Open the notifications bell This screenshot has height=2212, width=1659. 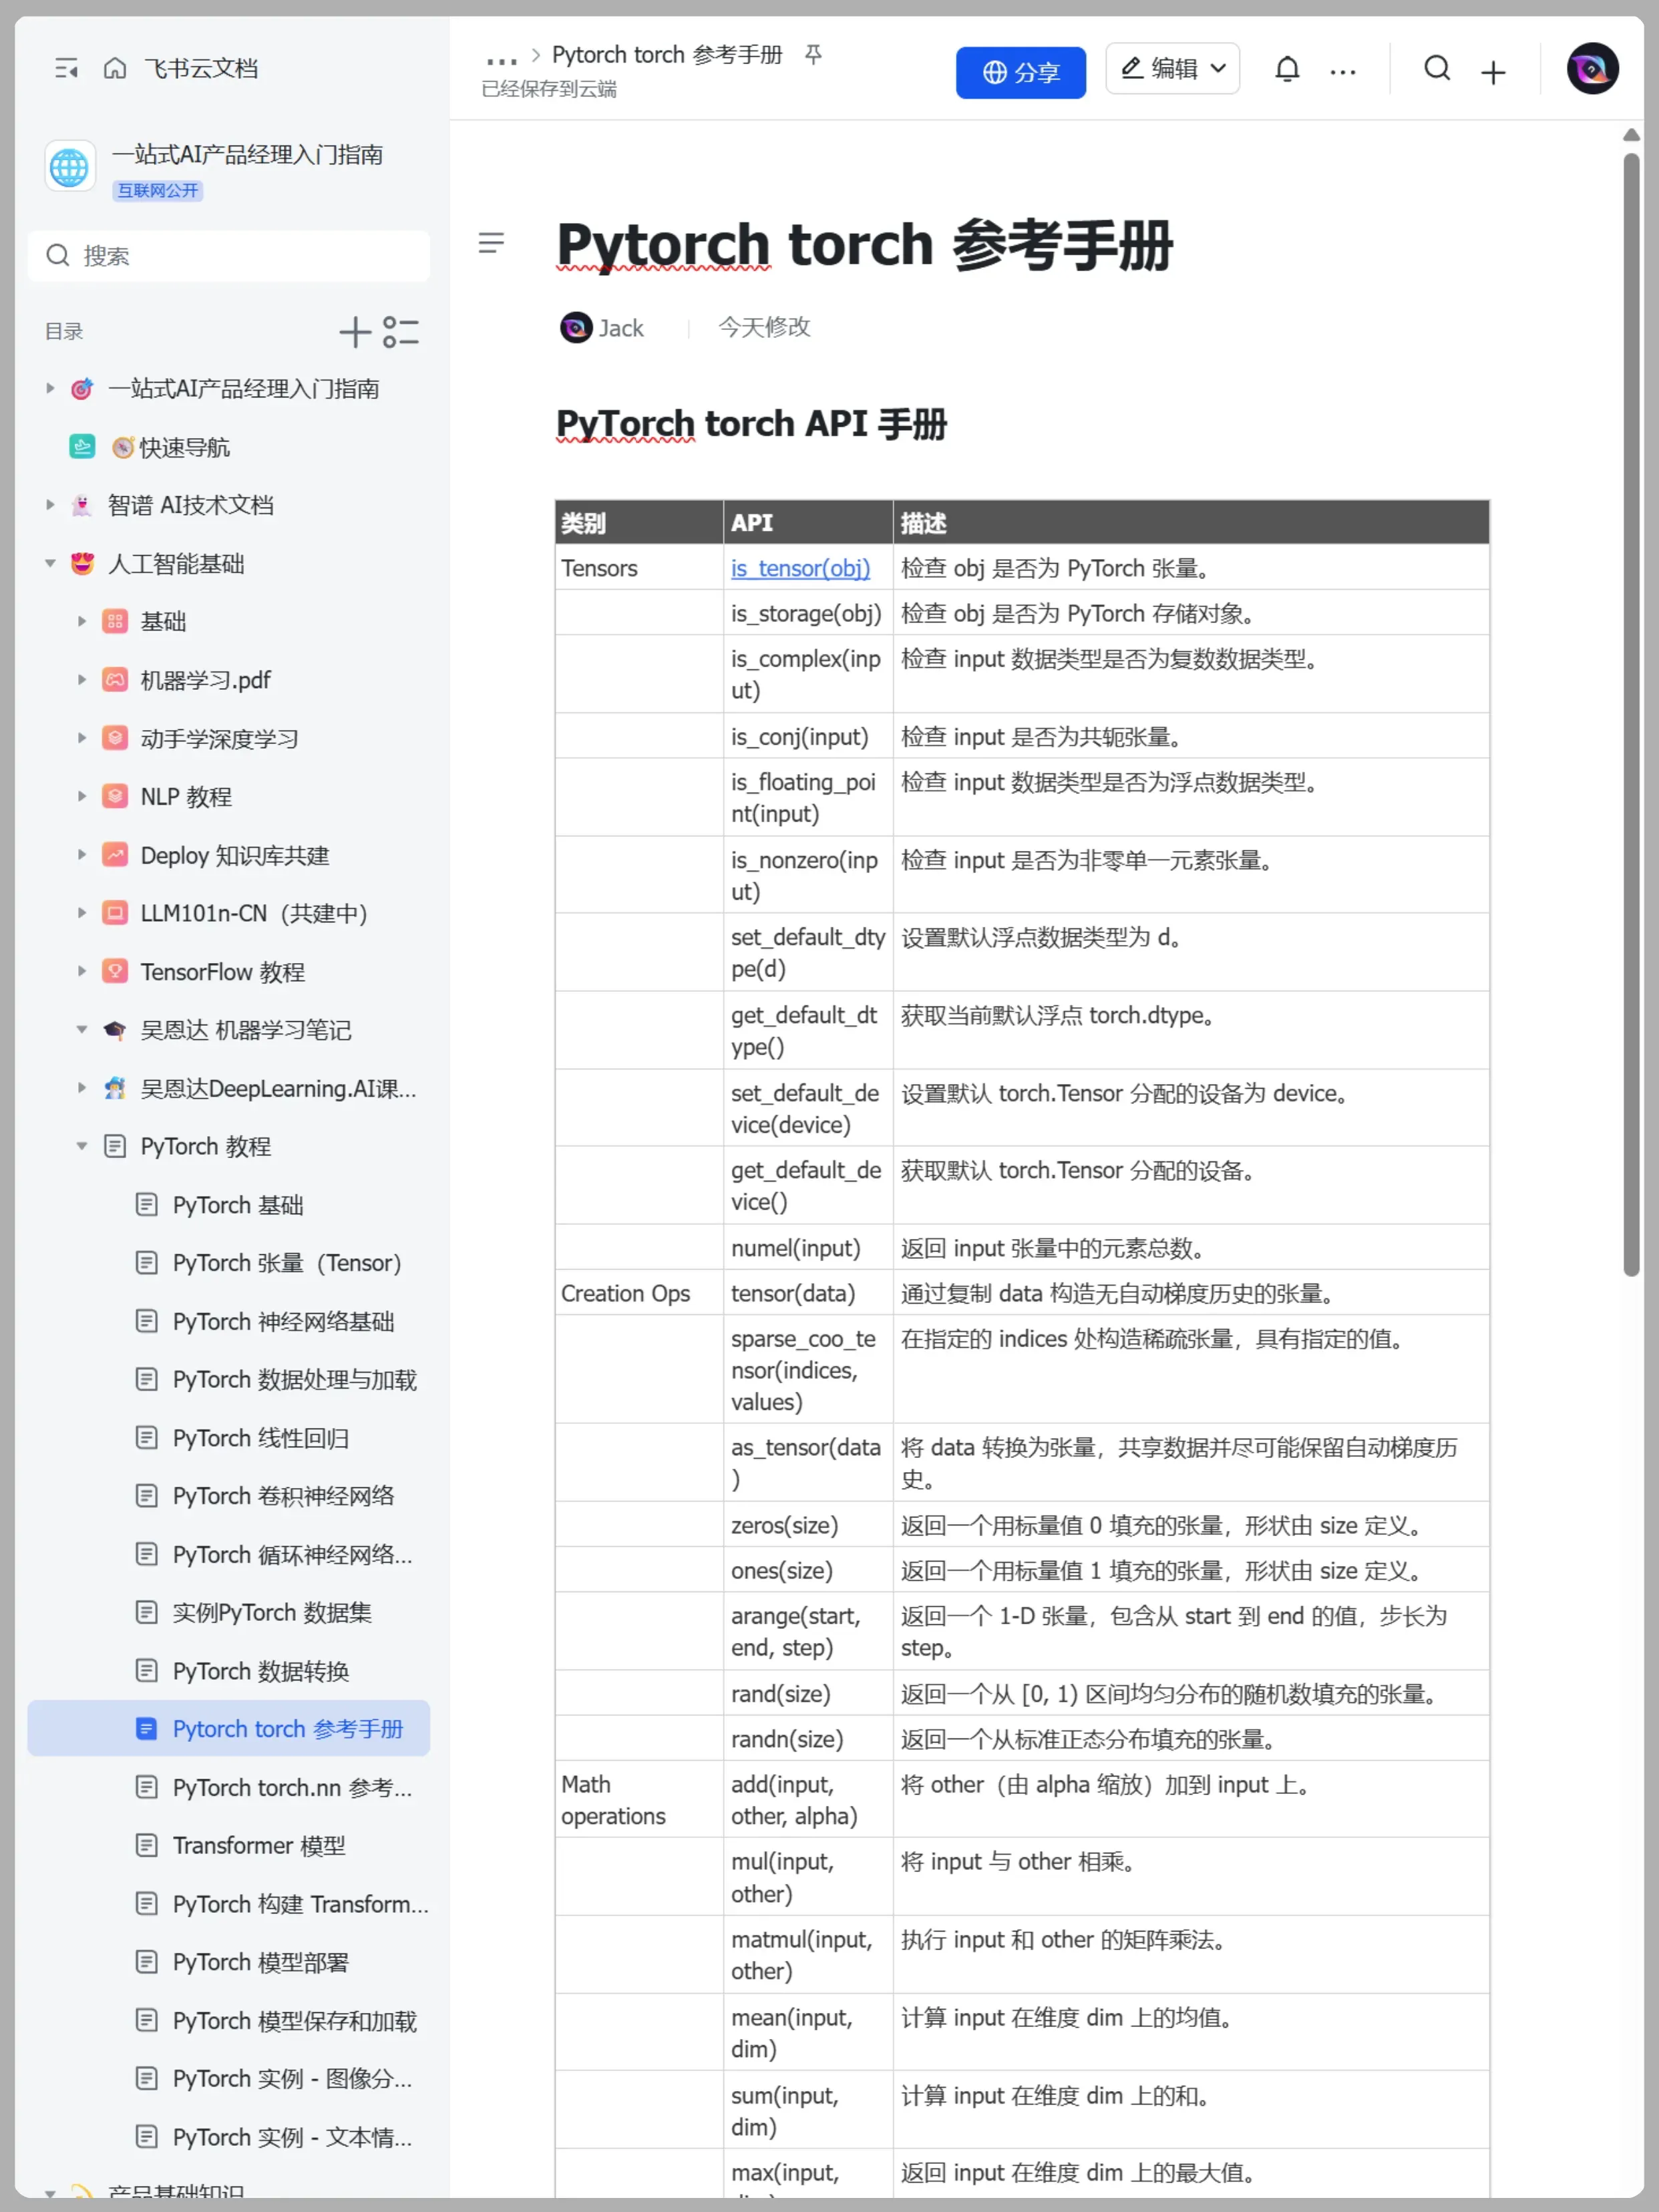click(1287, 69)
